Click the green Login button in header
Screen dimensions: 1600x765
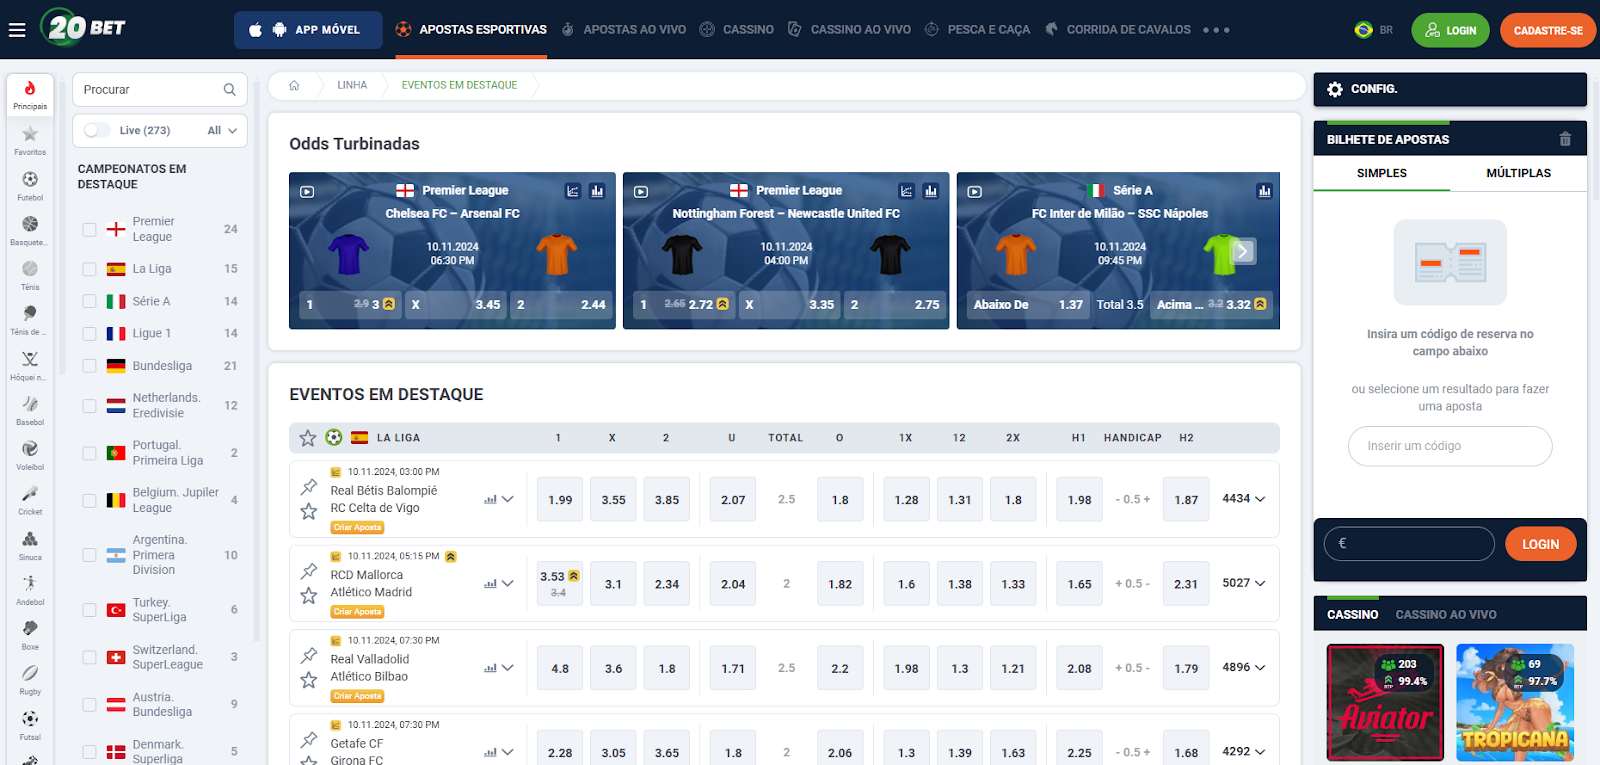1450,30
